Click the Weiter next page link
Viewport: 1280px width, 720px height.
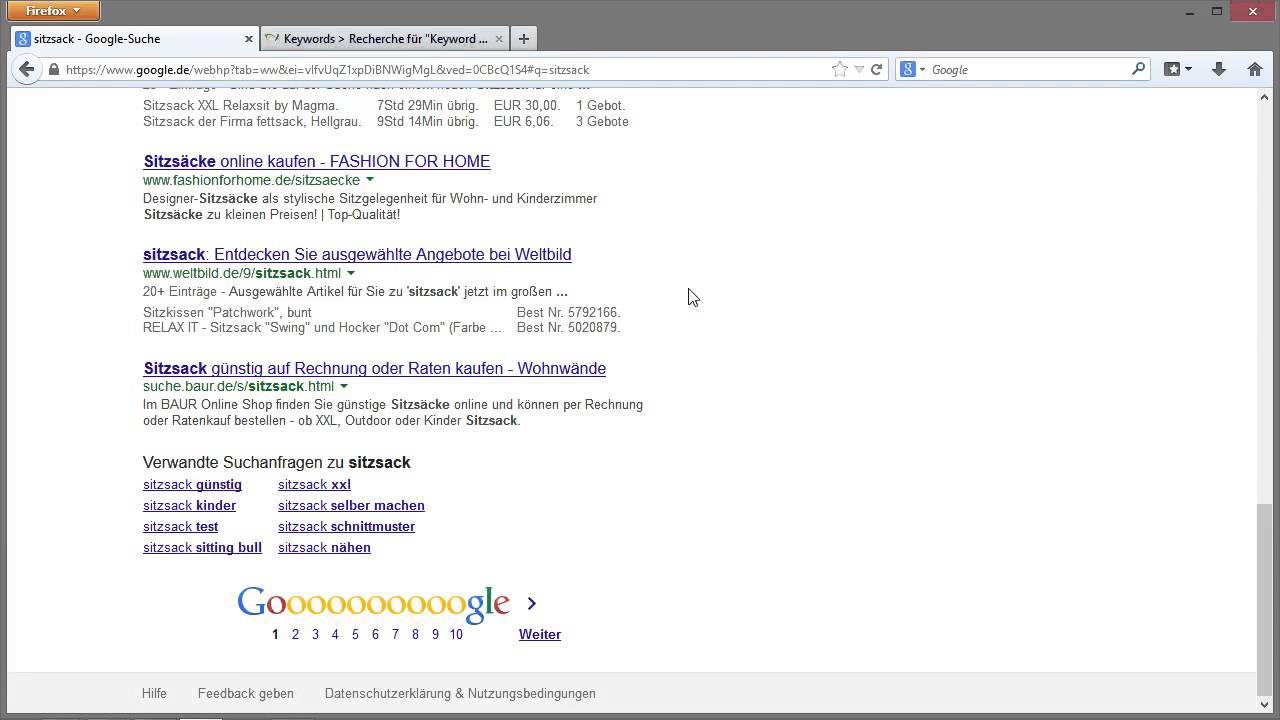540,634
